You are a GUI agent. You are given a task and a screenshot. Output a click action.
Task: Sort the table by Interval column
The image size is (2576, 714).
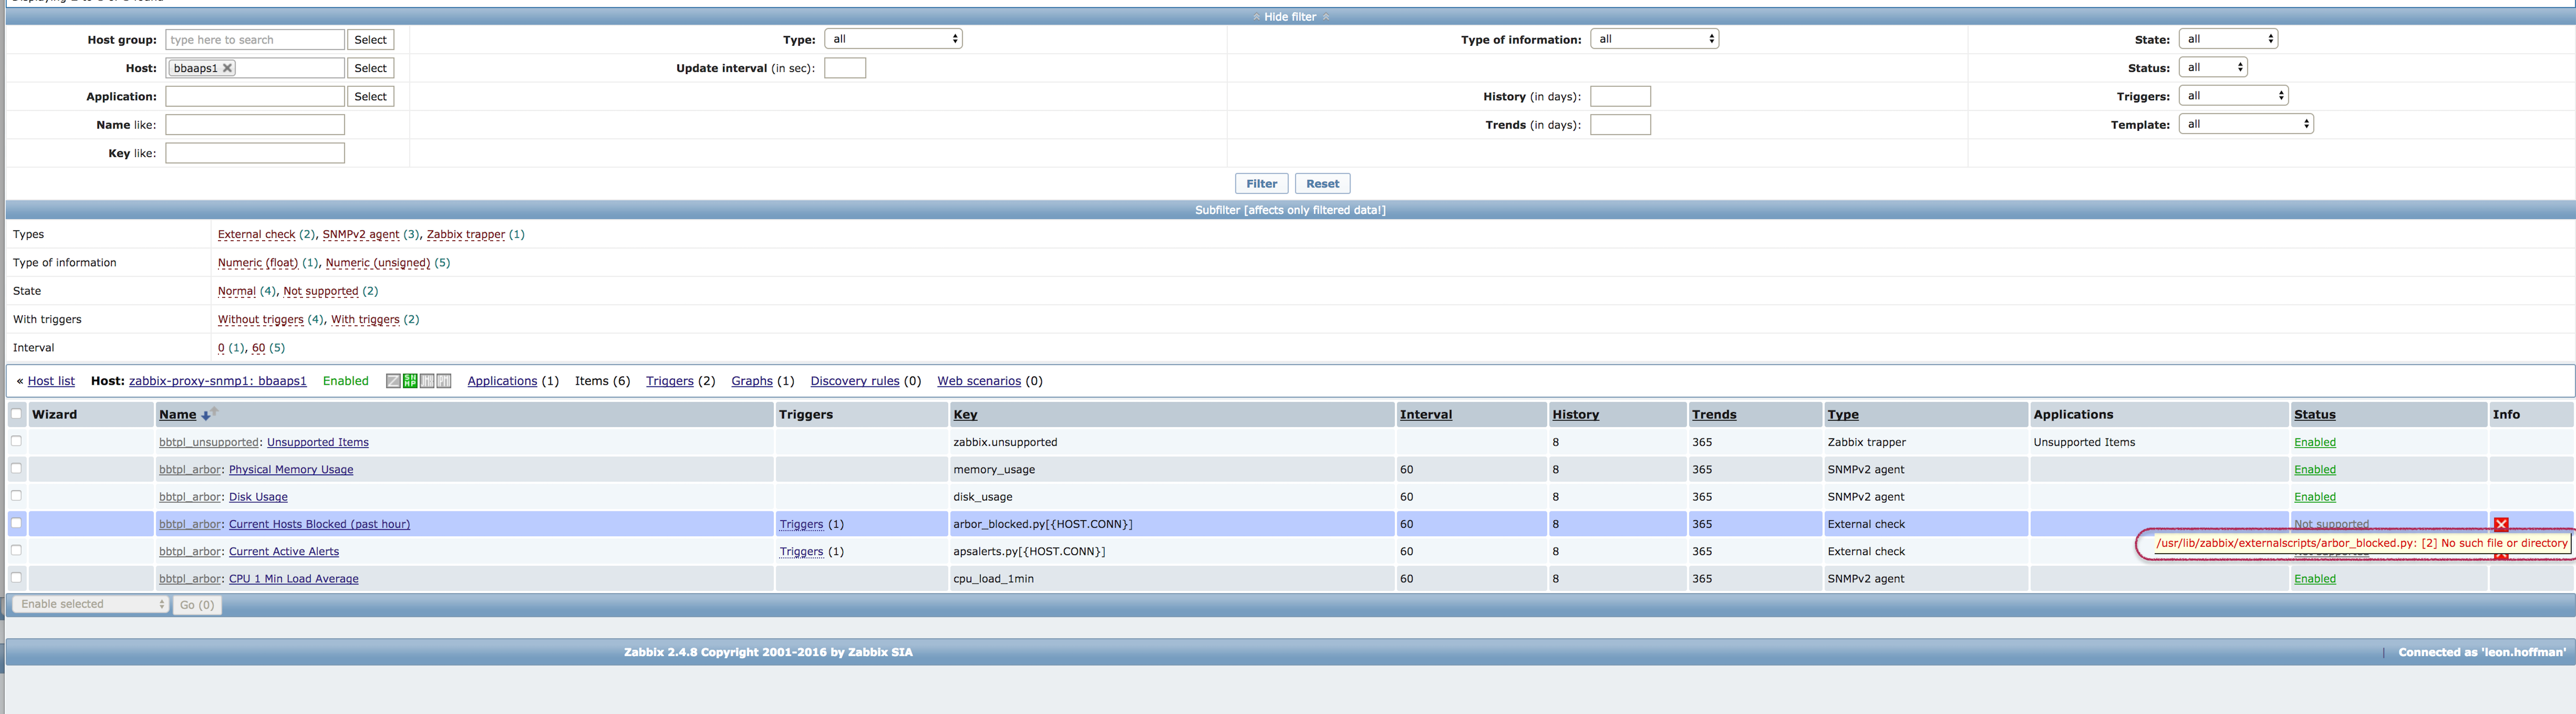[1425, 415]
